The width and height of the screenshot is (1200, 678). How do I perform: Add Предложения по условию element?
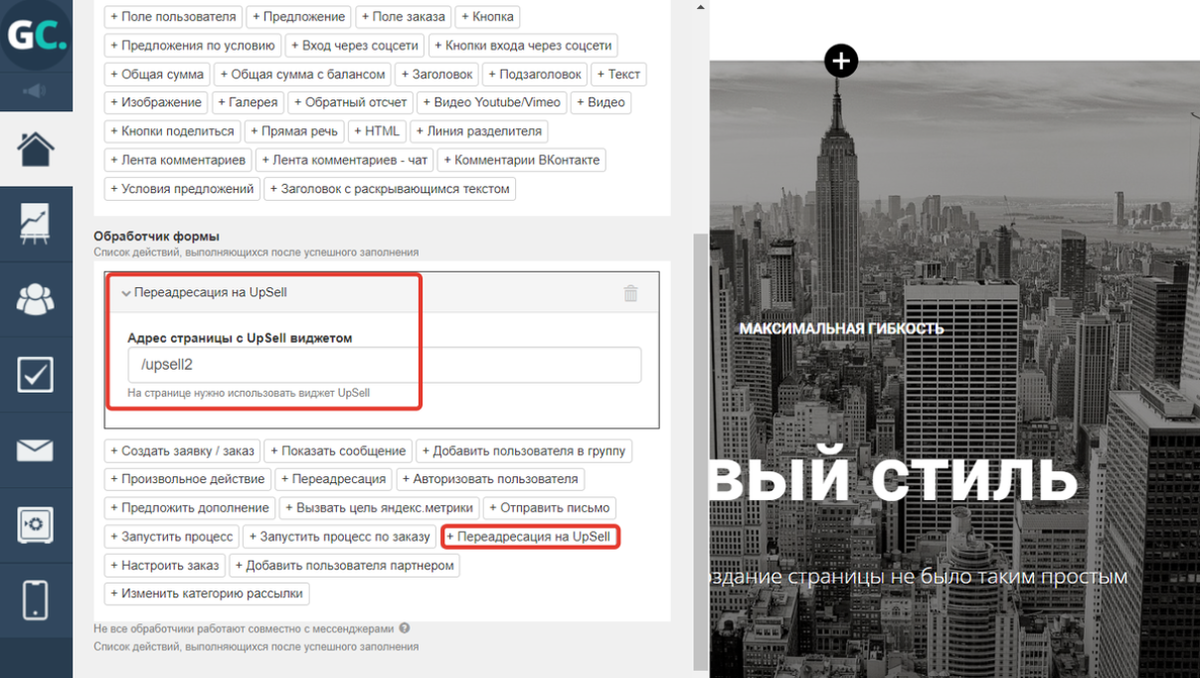(x=193, y=45)
